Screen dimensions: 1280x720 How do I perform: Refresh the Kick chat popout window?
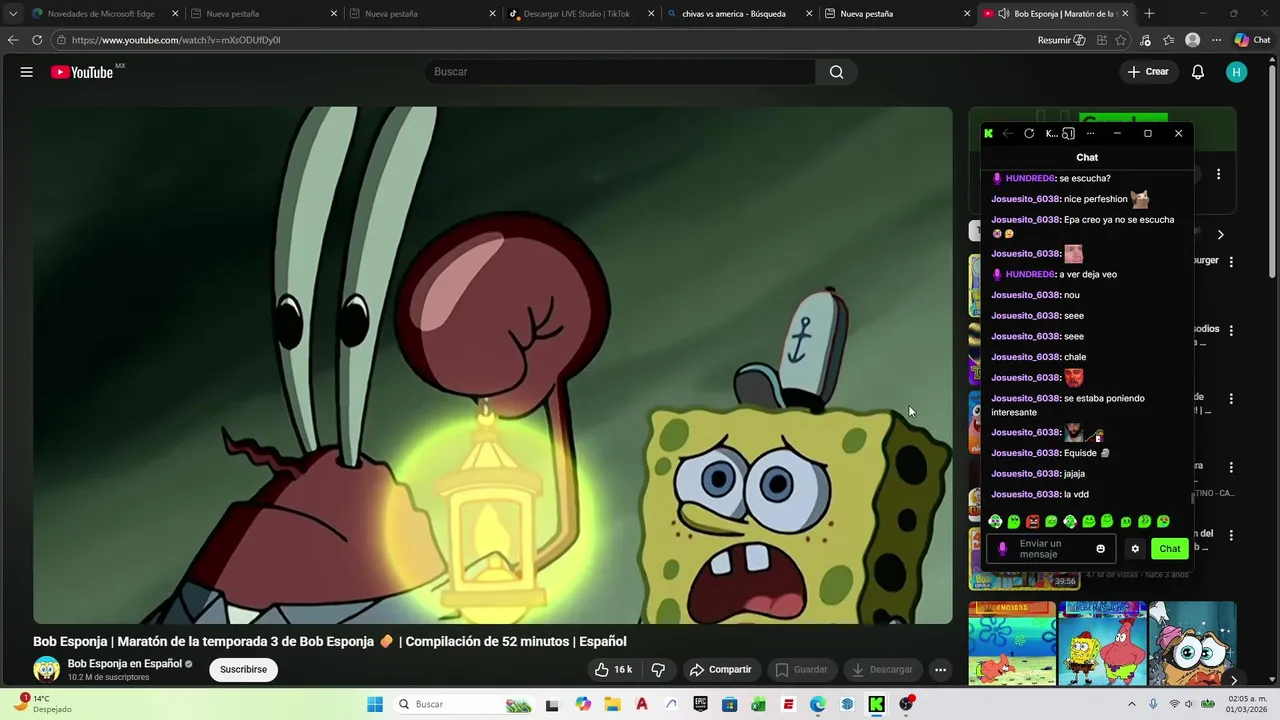(x=1029, y=133)
